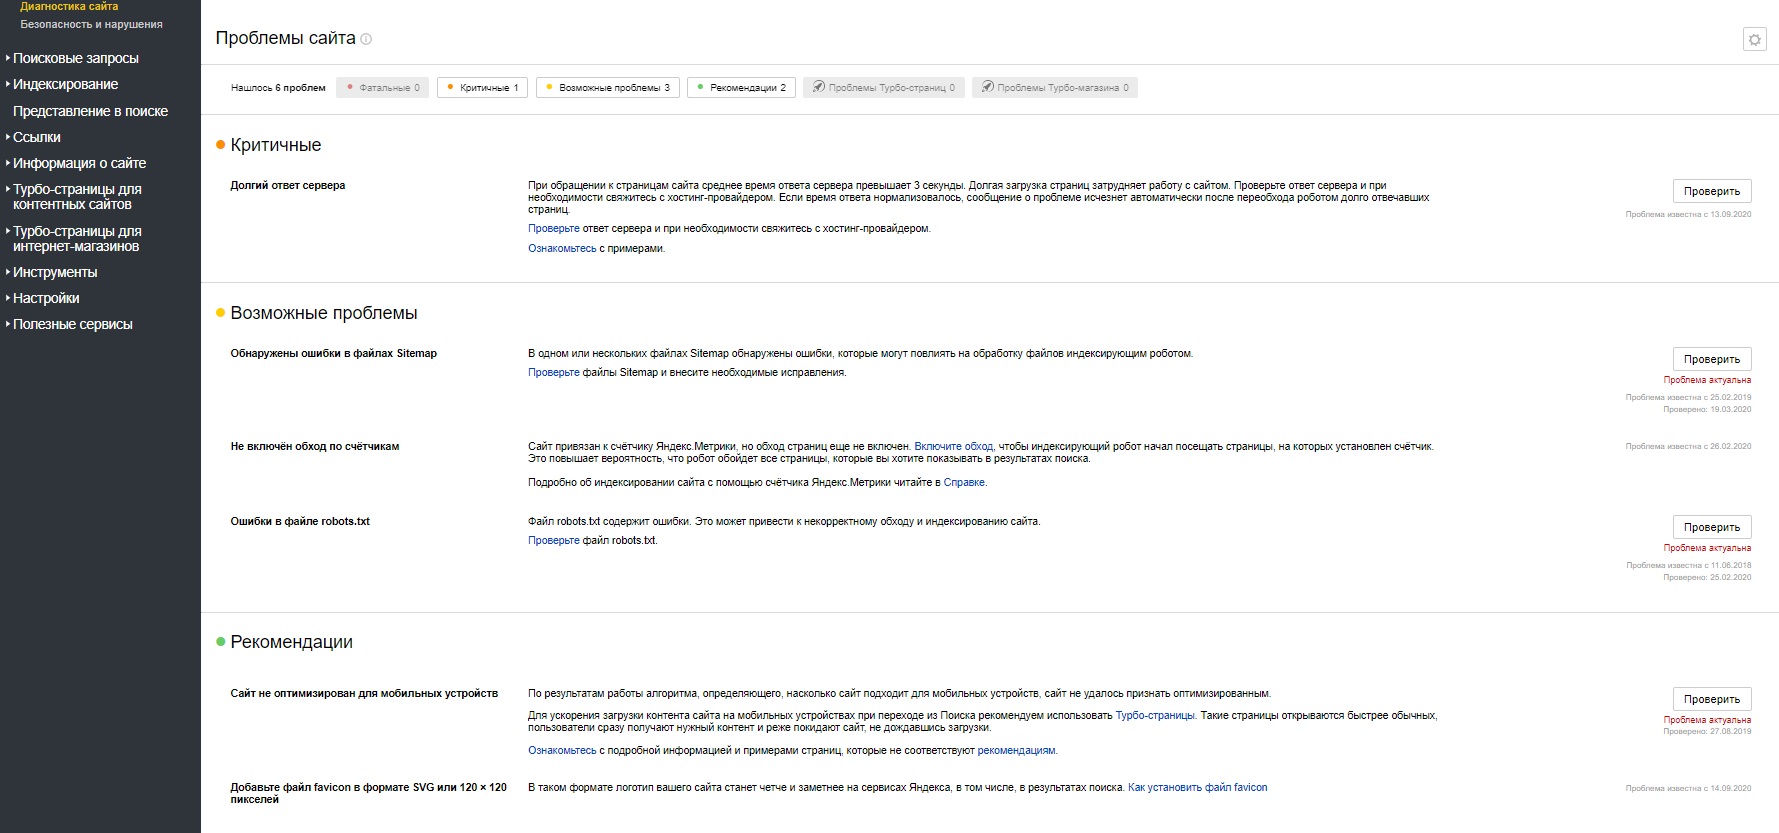The width and height of the screenshot is (1779, 833).
Task: Click Возможные проблемы section heading
Action: [324, 313]
